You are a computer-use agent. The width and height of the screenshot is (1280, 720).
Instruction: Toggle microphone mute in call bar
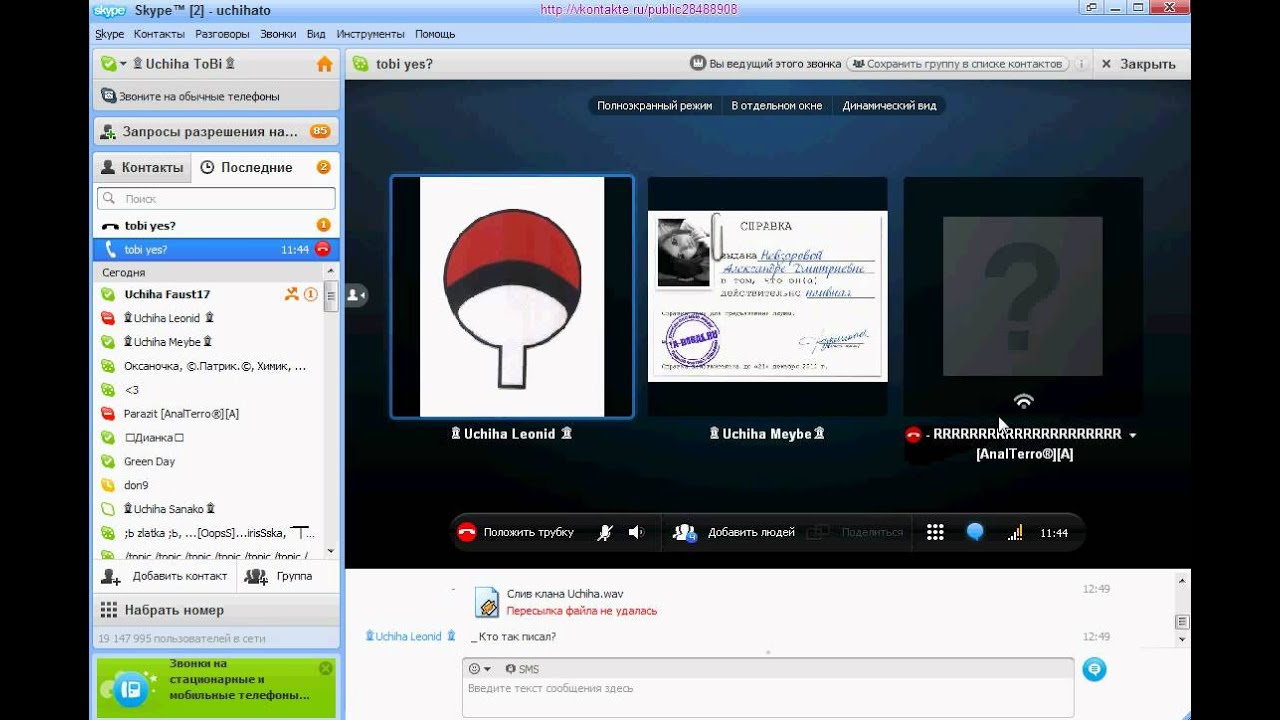pyautogui.click(x=605, y=533)
